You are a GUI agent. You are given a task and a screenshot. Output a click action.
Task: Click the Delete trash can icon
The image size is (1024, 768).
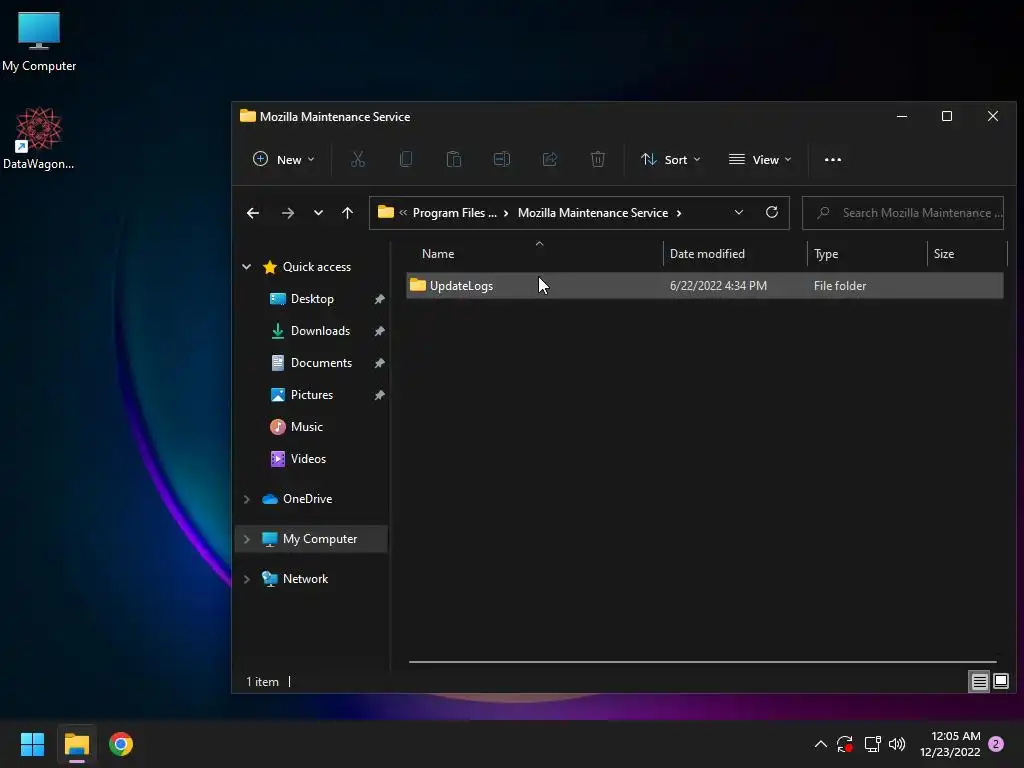[598, 159]
